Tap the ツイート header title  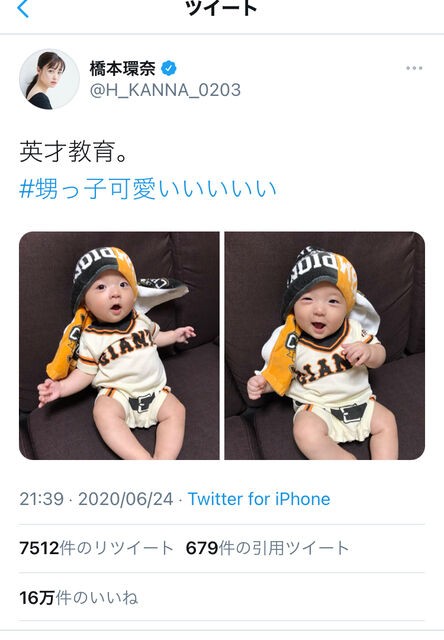(221, 8)
